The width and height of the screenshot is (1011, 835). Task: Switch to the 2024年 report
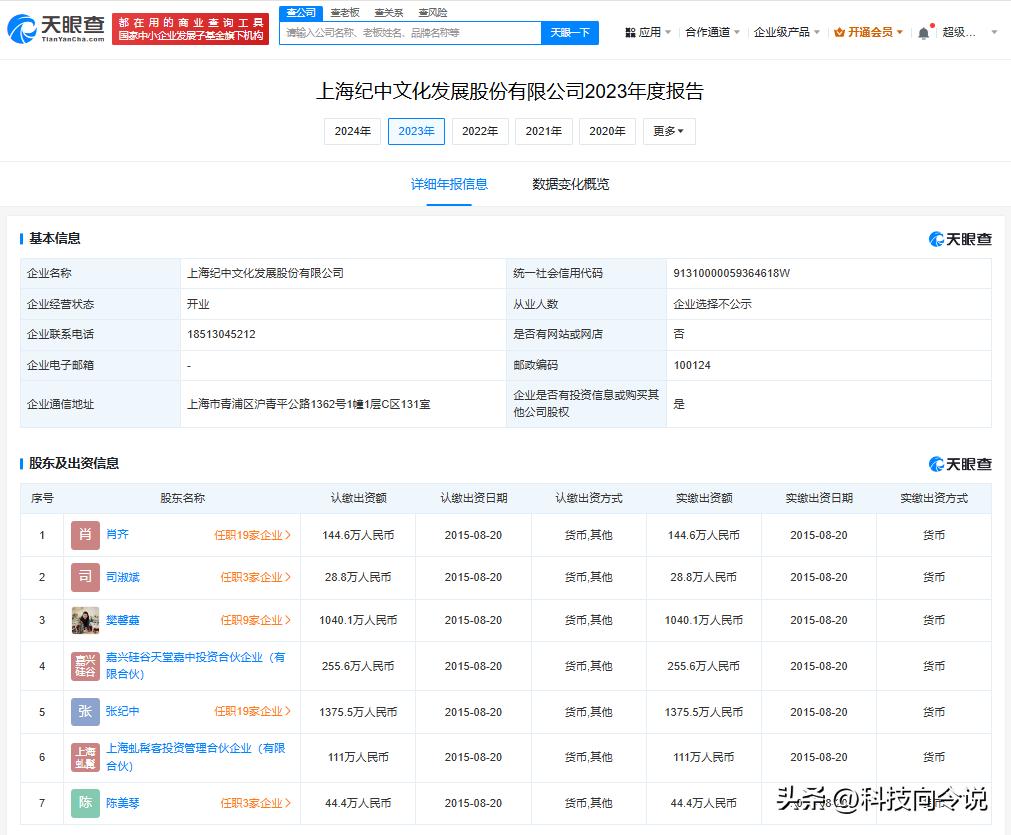coord(353,132)
